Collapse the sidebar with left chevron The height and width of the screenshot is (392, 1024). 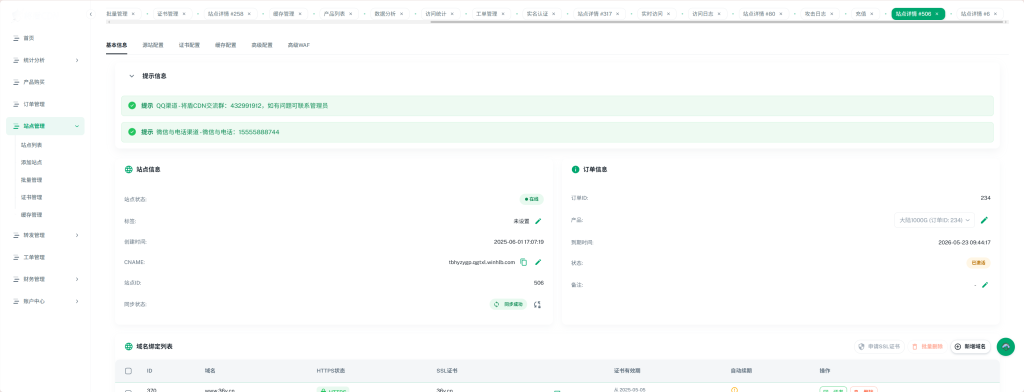(x=91, y=14)
